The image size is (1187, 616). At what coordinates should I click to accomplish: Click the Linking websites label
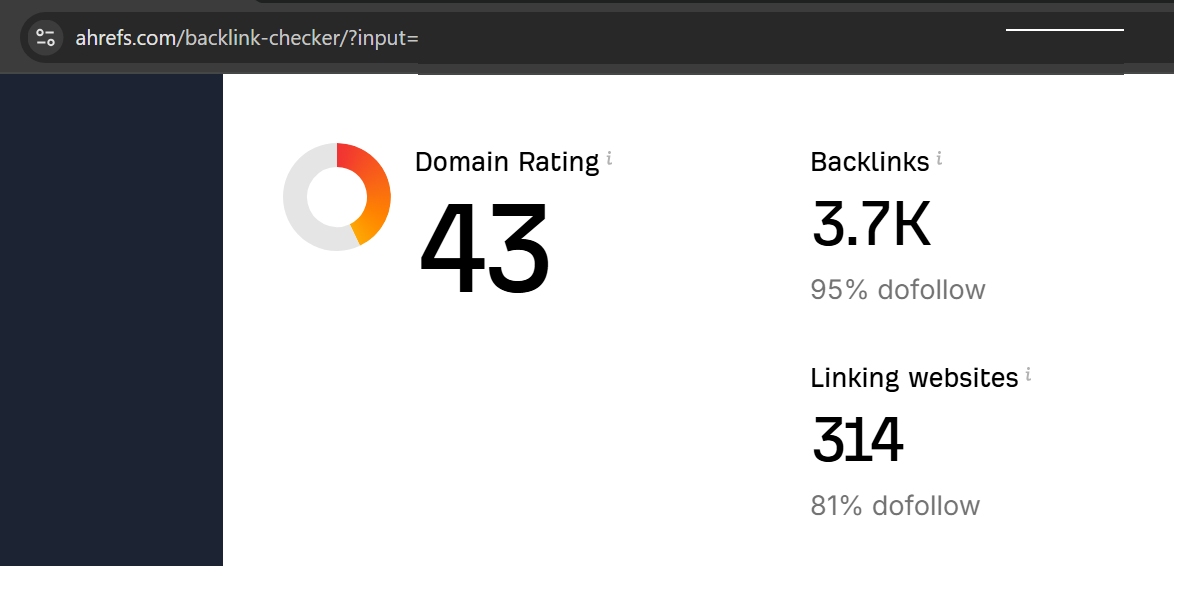914,378
